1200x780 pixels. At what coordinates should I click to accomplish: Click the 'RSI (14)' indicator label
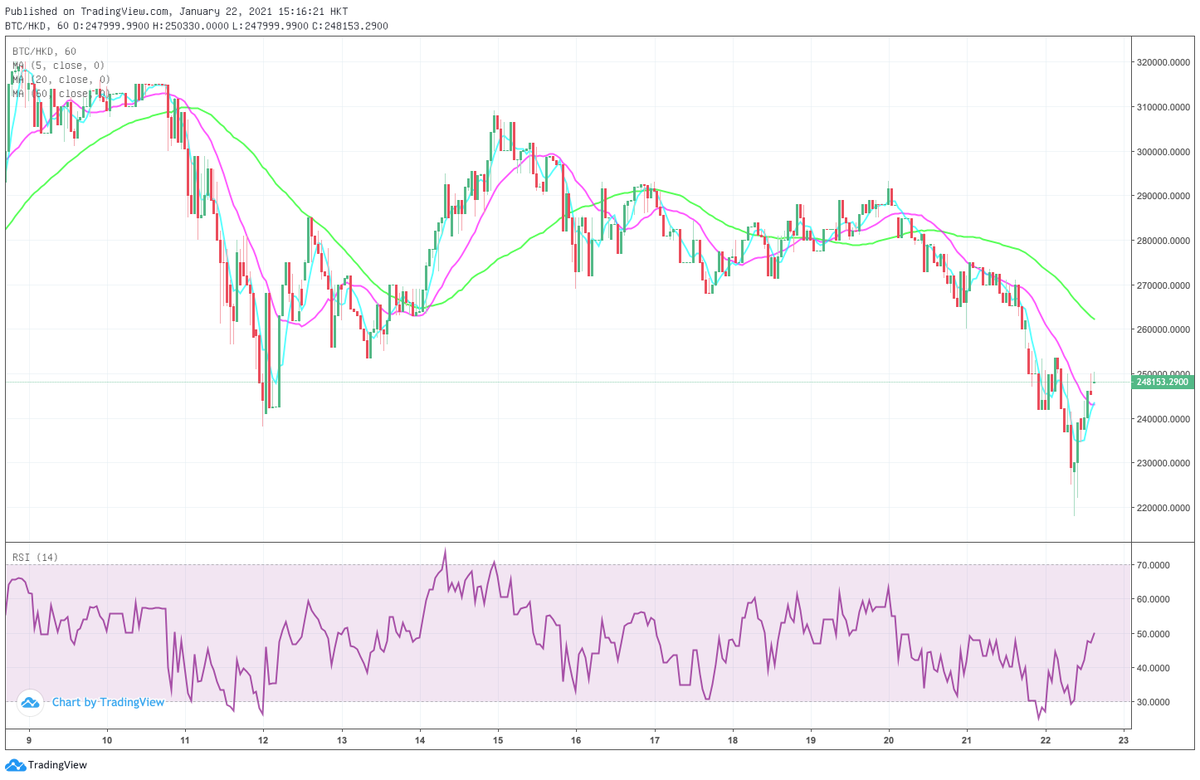[x=36, y=558]
